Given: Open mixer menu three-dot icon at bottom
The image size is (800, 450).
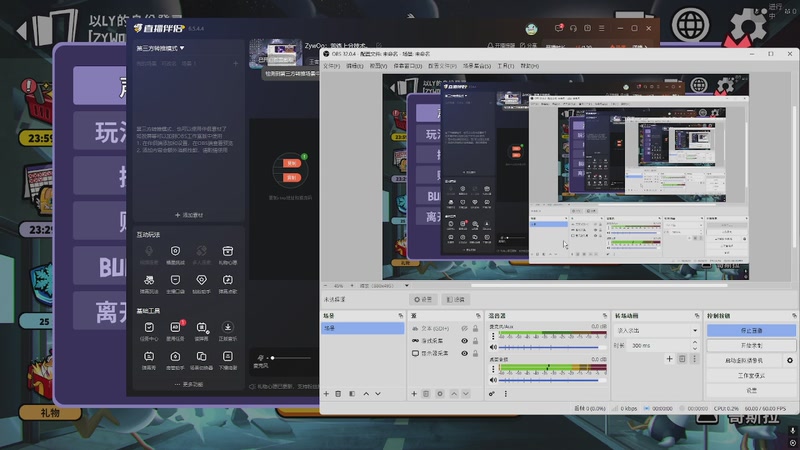Looking at the screenshot, I should point(506,394).
